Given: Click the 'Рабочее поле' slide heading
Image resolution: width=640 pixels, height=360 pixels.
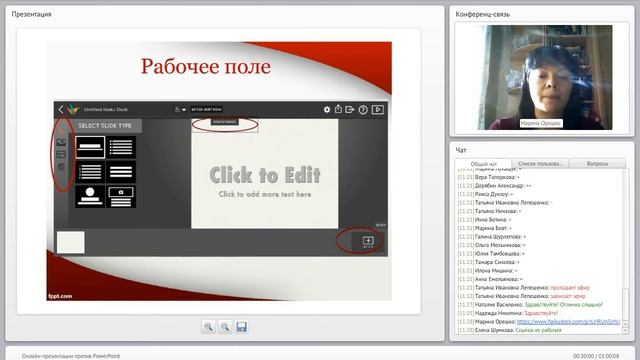Looking at the screenshot, I should click(206, 66).
